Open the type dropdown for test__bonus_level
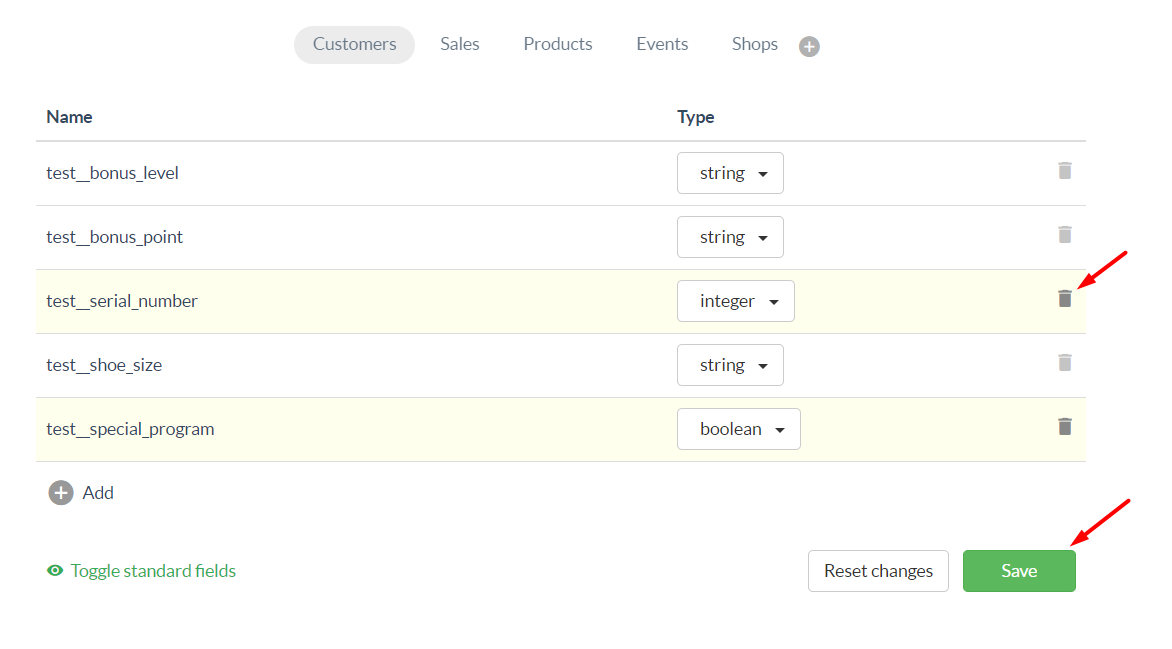 point(730,172)
